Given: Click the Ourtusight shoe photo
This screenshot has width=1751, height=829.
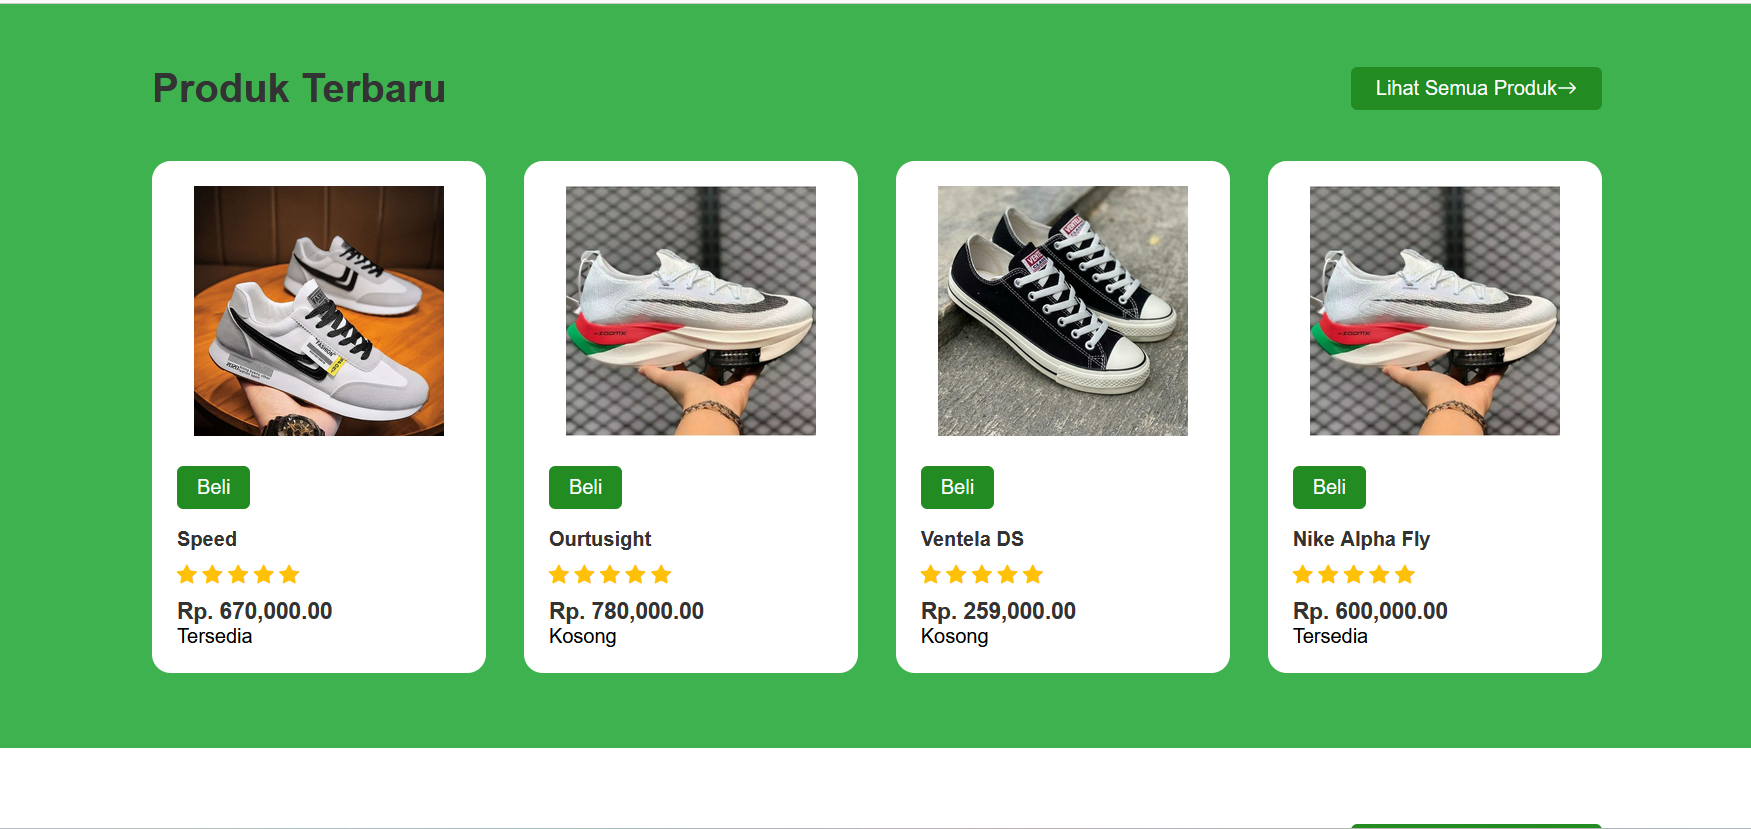Looking at the screenshot, I should [x=690, y=310].
